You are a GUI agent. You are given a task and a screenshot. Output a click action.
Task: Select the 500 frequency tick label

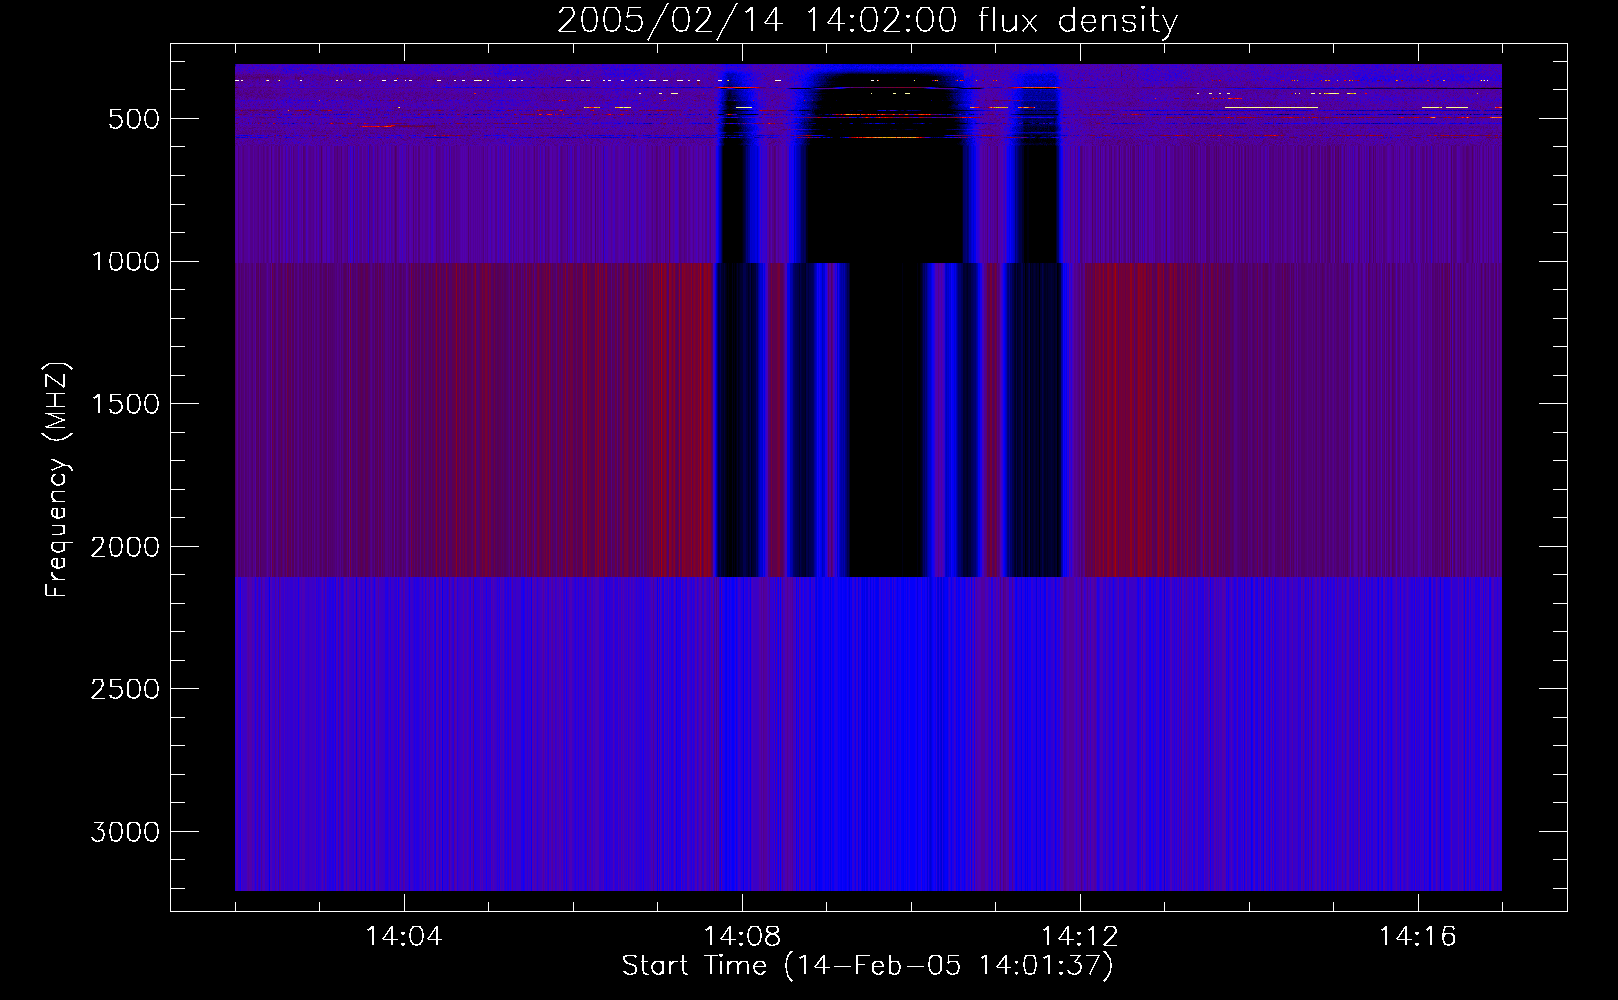pos(134,119)
